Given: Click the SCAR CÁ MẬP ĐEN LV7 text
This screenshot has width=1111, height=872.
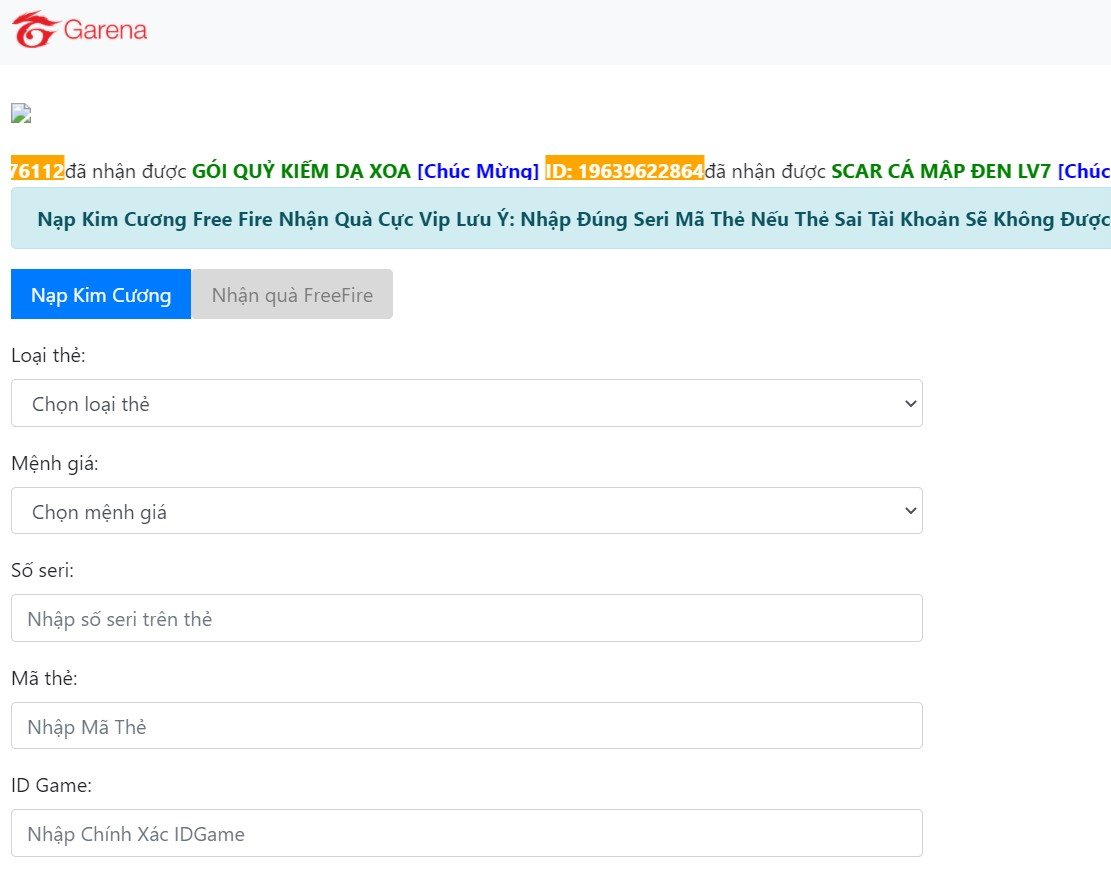Looking at the screenshot, I should click(x=941, y=171).
